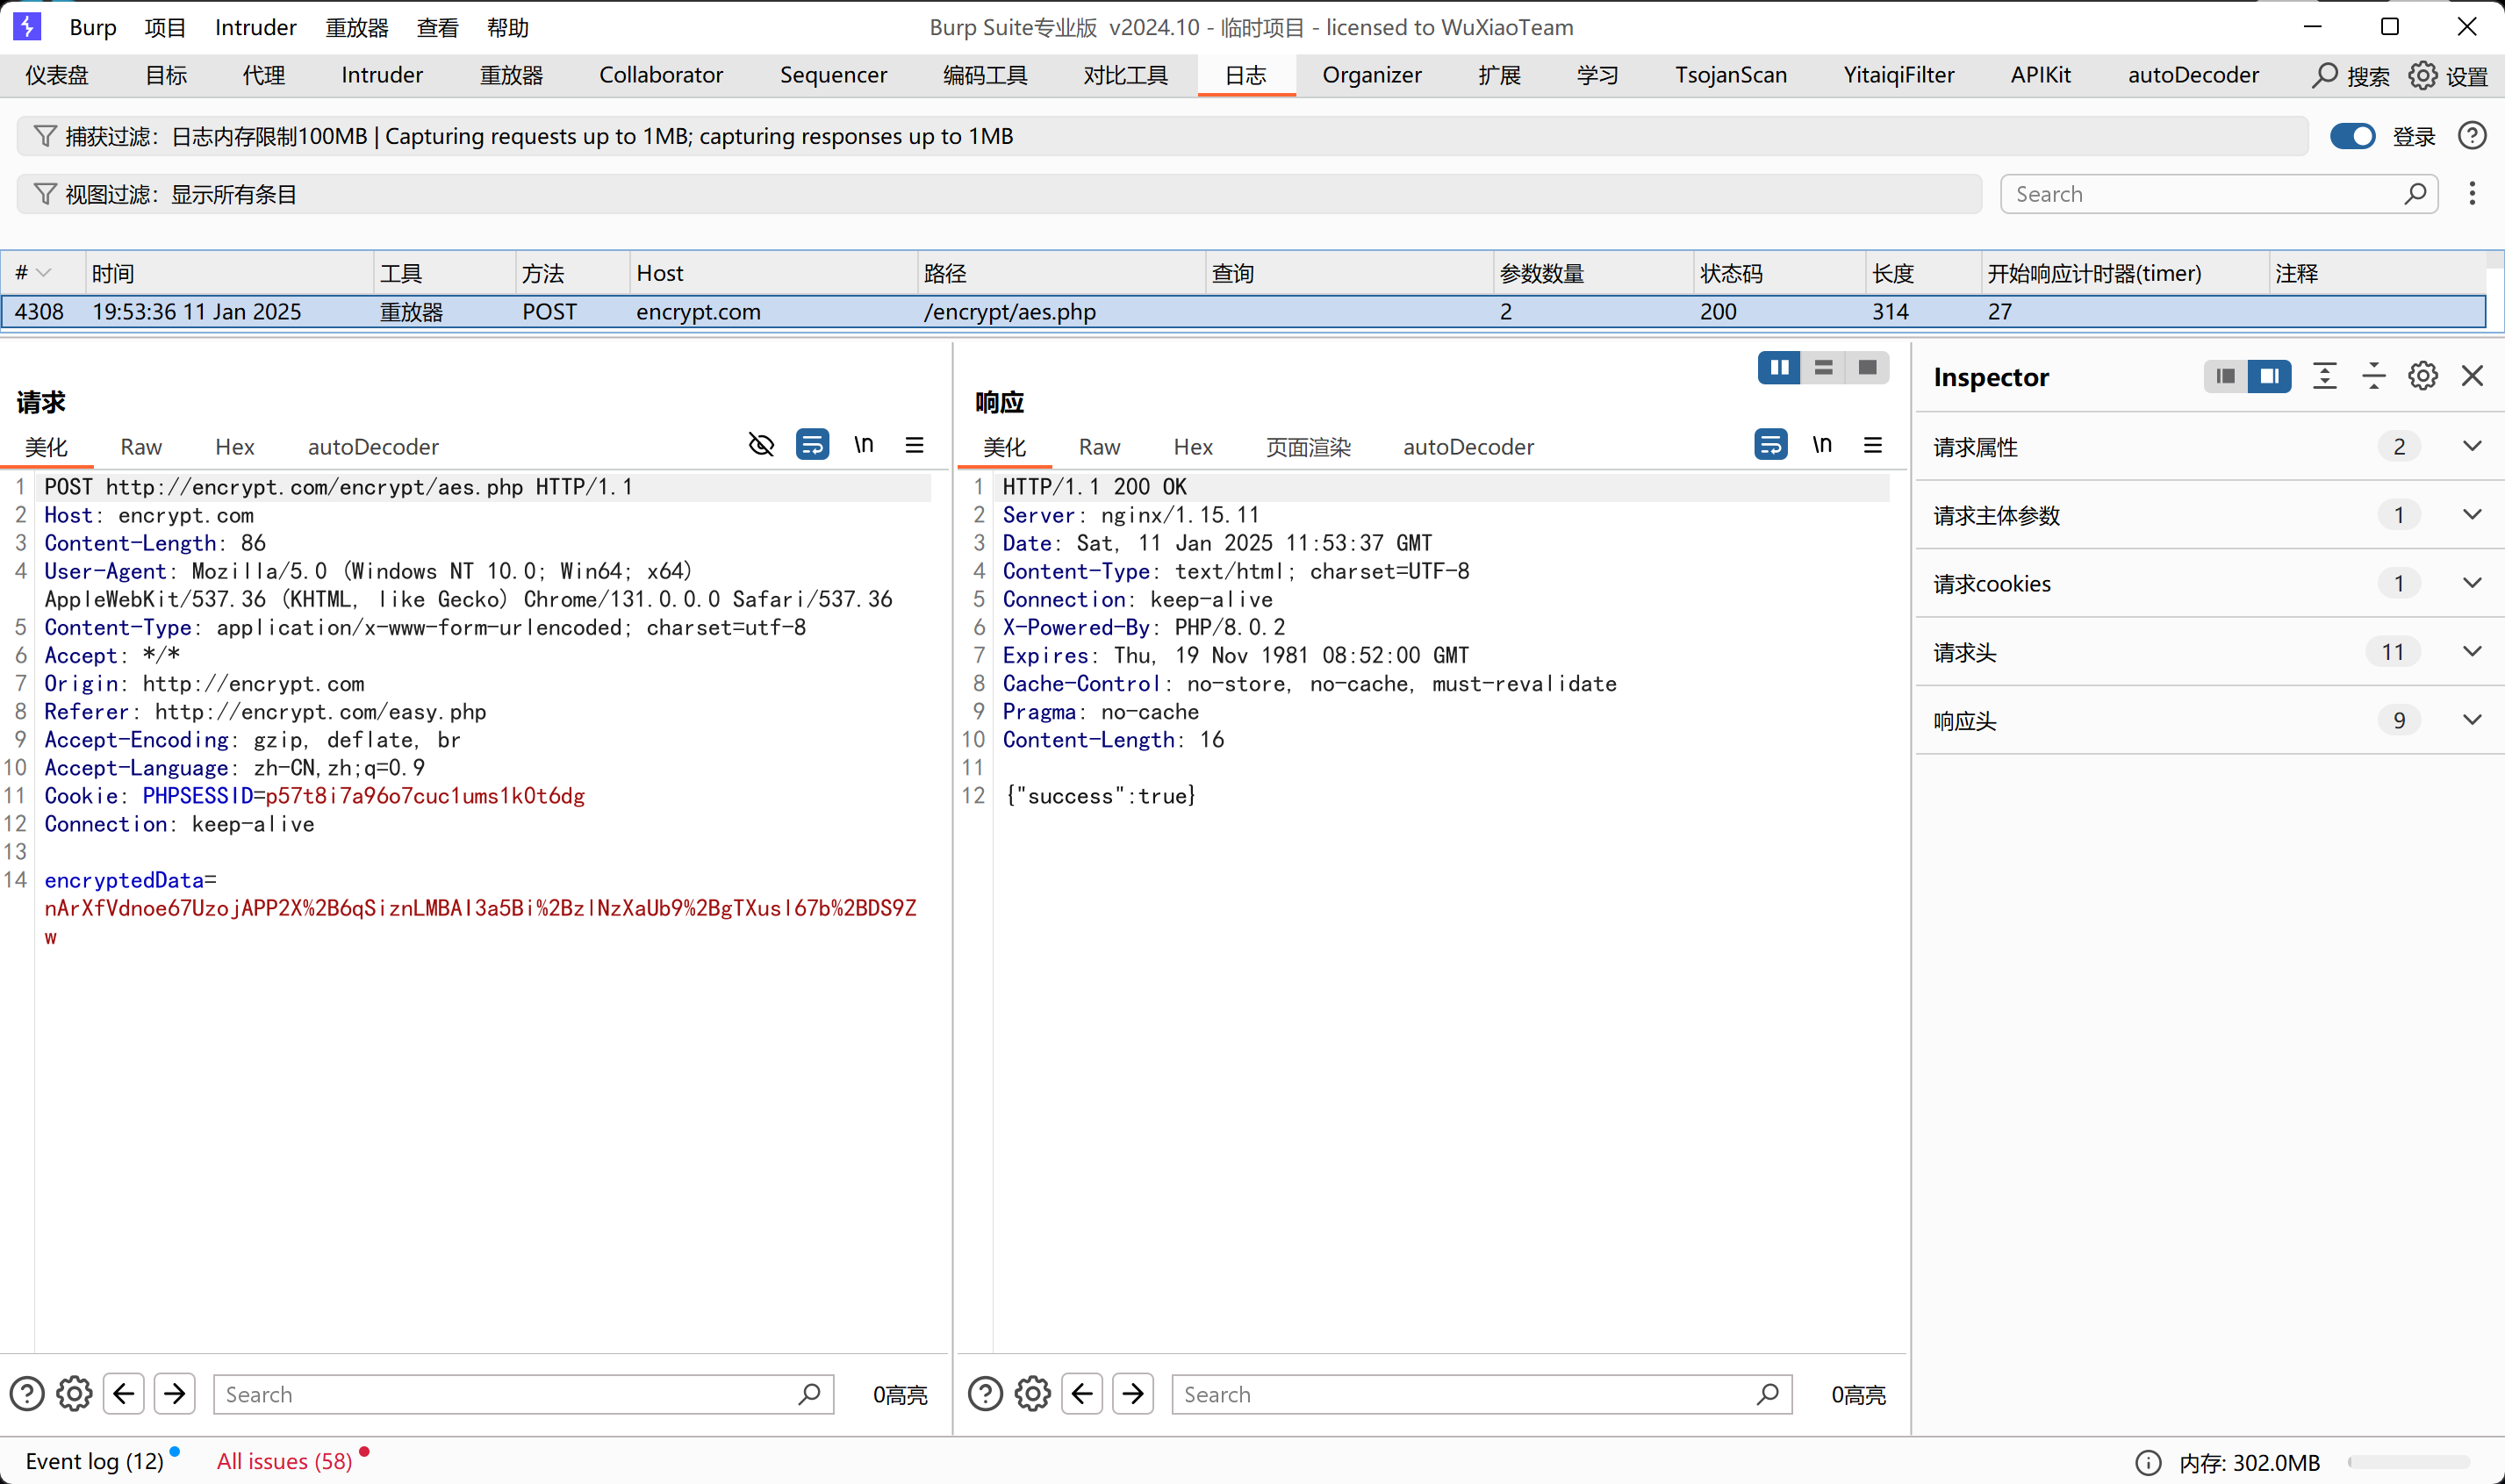Select the Hex tab in request panel
Screen dimensions: 2505x1484
click(x=235, y=445)
